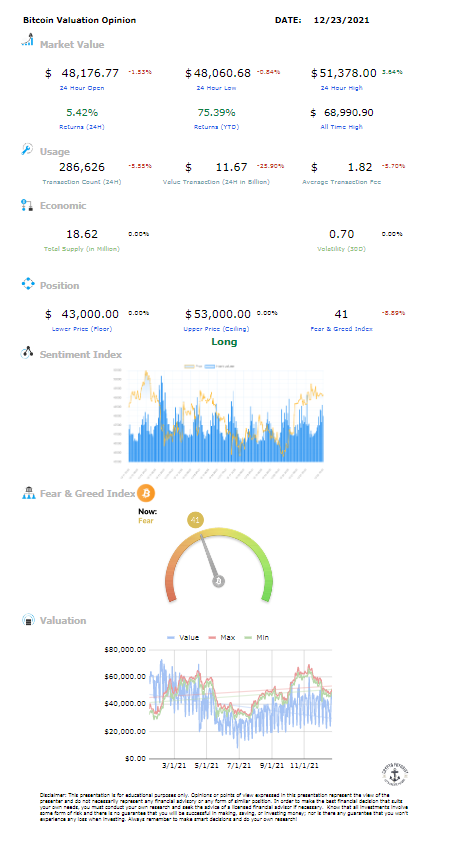Toggle the Max series in Valuation legend
453x843 pixels.
pos(222,638)
